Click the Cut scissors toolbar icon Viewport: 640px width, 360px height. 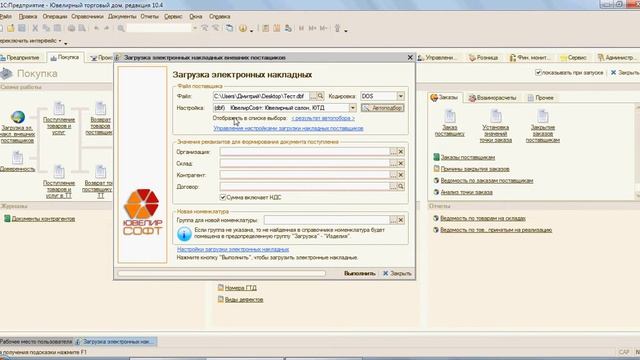click(x=35, y=28)
